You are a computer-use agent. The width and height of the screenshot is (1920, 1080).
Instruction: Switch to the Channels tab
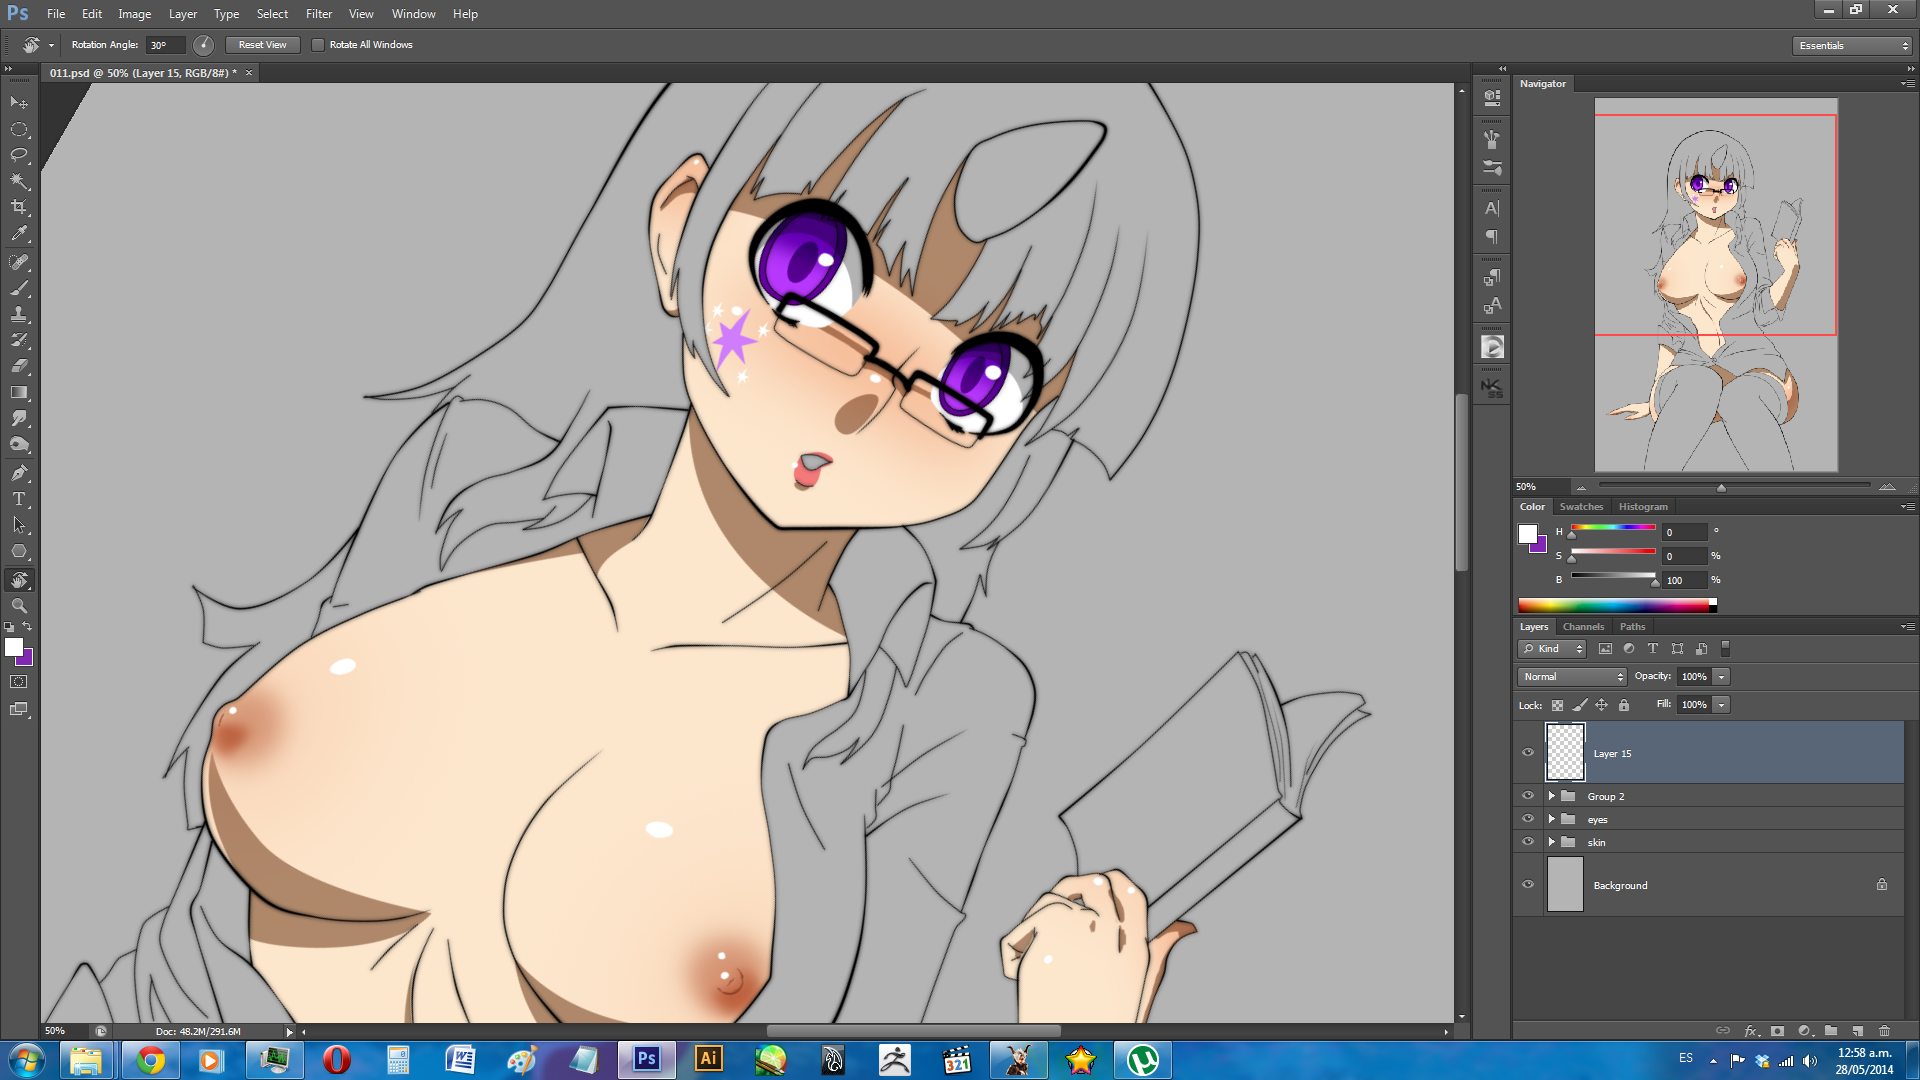click(1582, 627)
